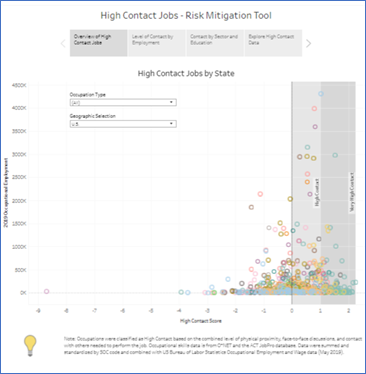Click the next story point right arrow

pyautogui.click(x=308, y=43)
